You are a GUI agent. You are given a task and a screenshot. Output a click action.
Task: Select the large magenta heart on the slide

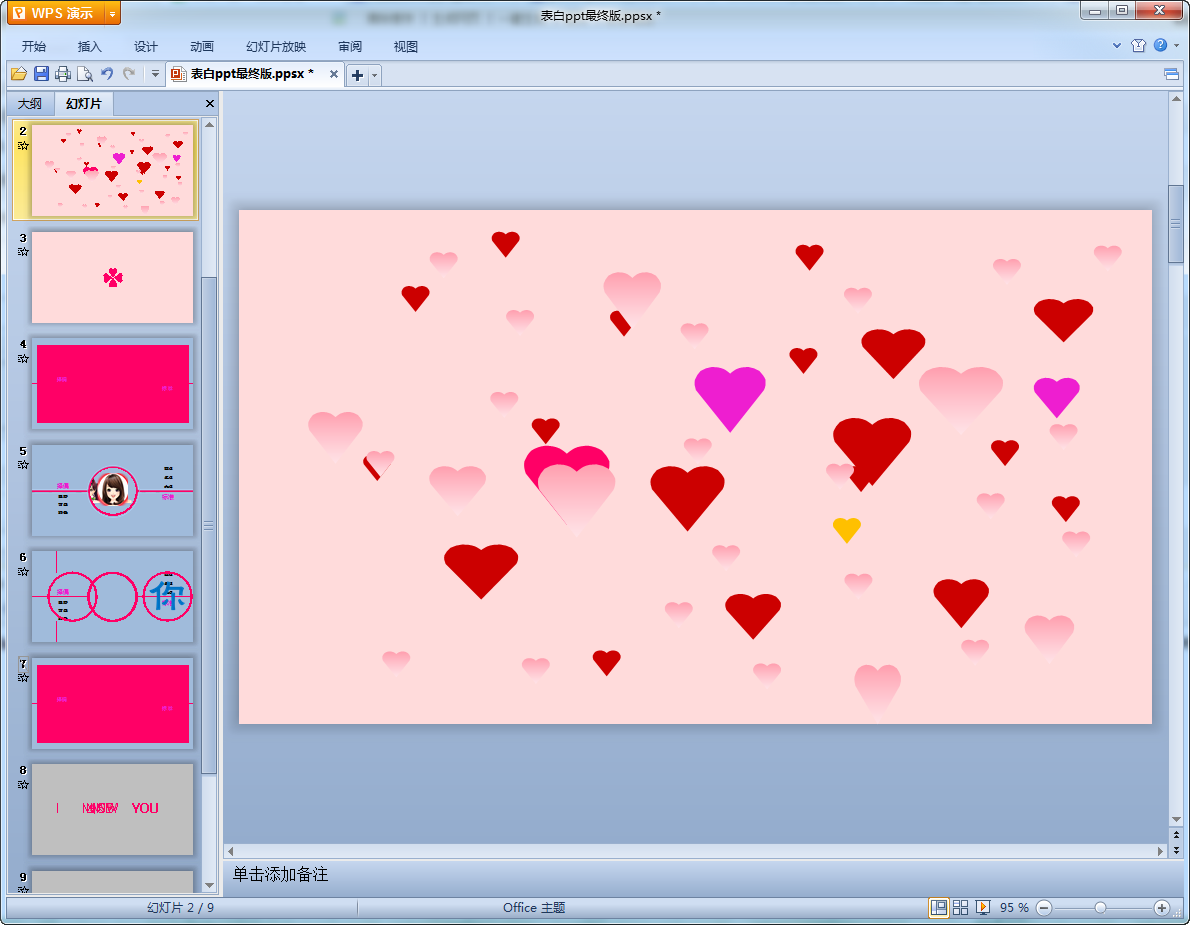tap(730, 398)
